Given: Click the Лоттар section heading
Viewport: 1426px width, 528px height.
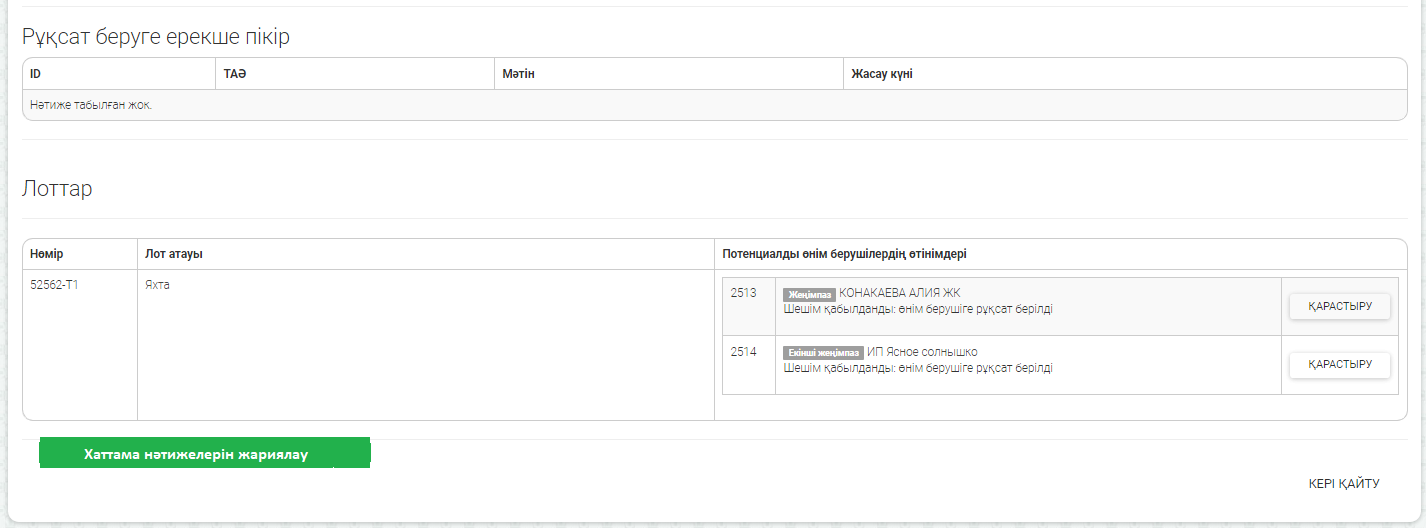Looking at the screenshot, I should [57, 189].
